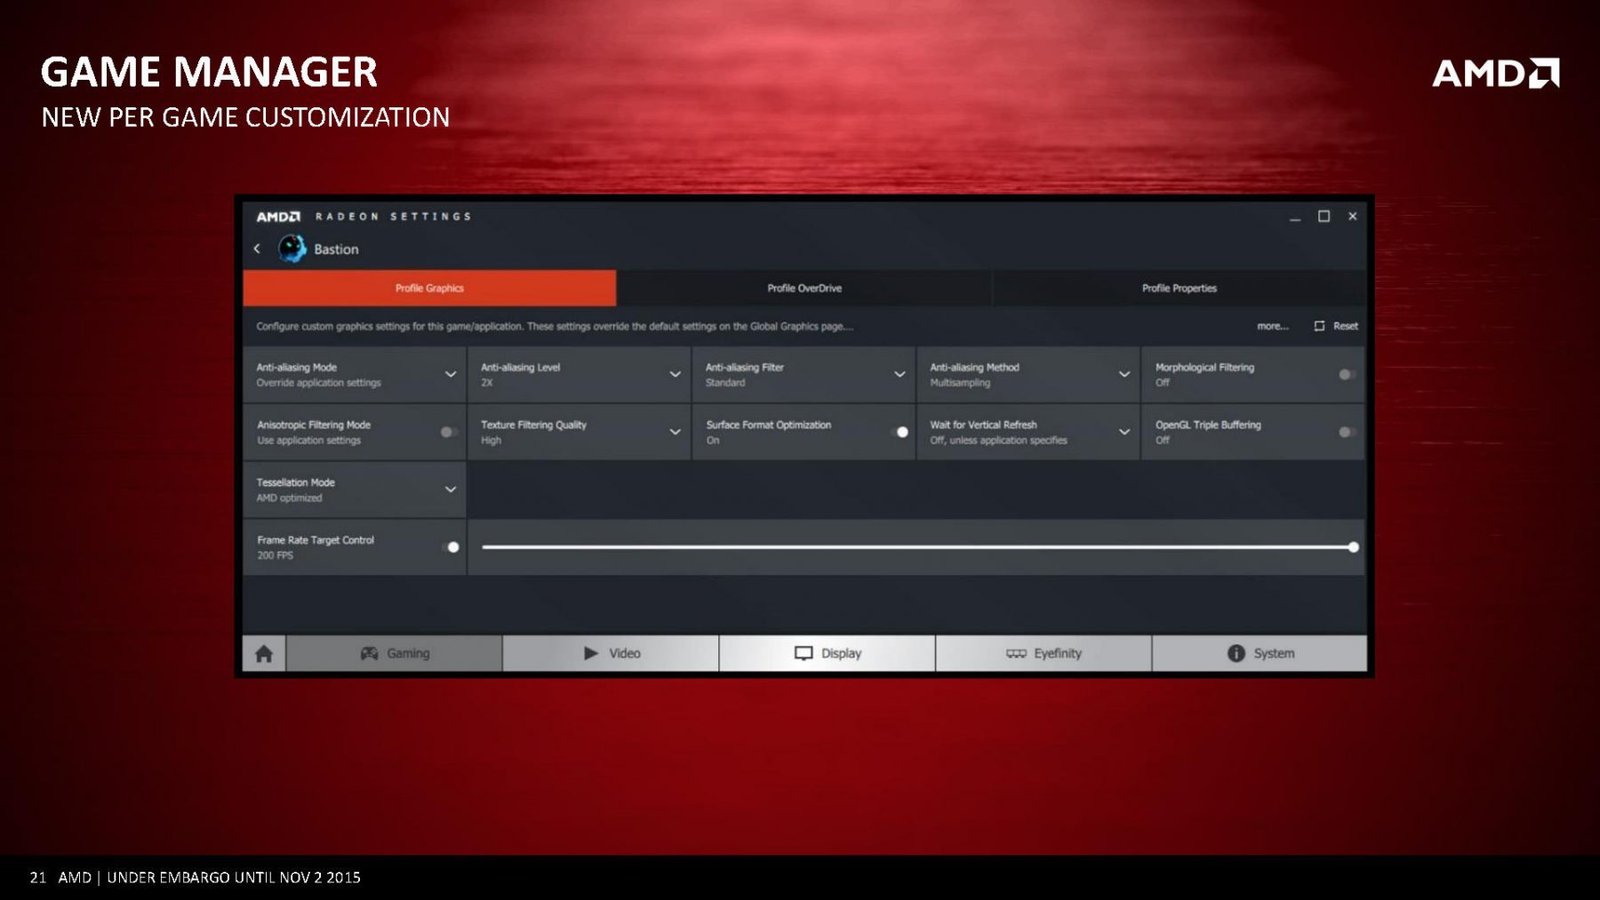
Task: Click the more... link
Action: 1272,326
